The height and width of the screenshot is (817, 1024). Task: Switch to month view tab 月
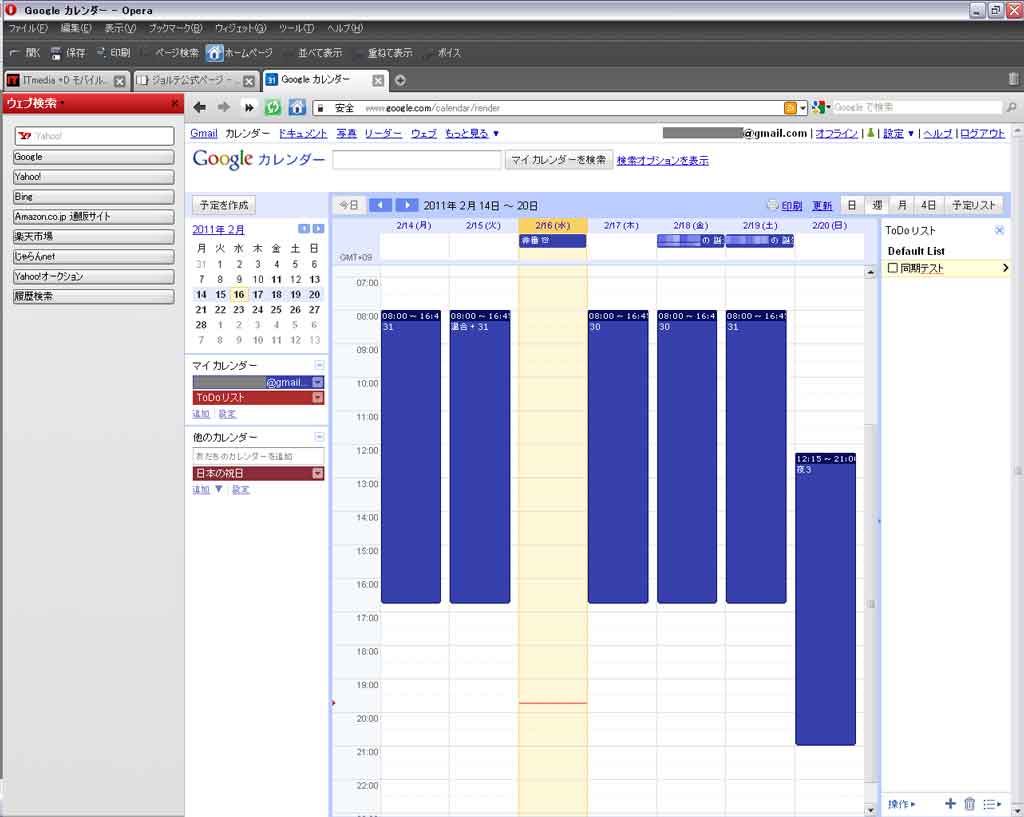902,205
